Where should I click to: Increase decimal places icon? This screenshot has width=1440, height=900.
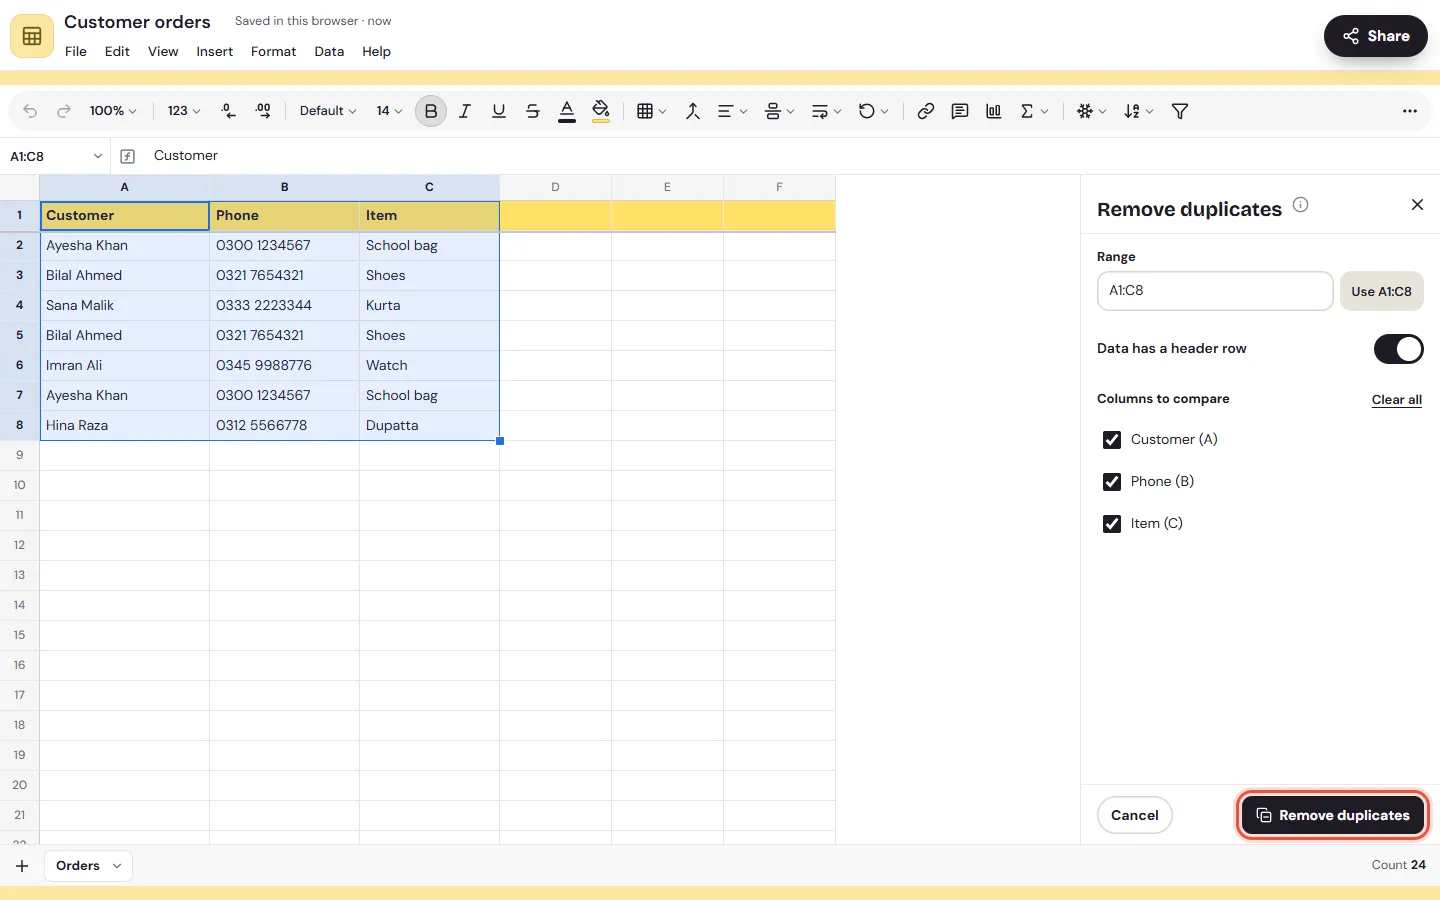click(x=263, y=111)
